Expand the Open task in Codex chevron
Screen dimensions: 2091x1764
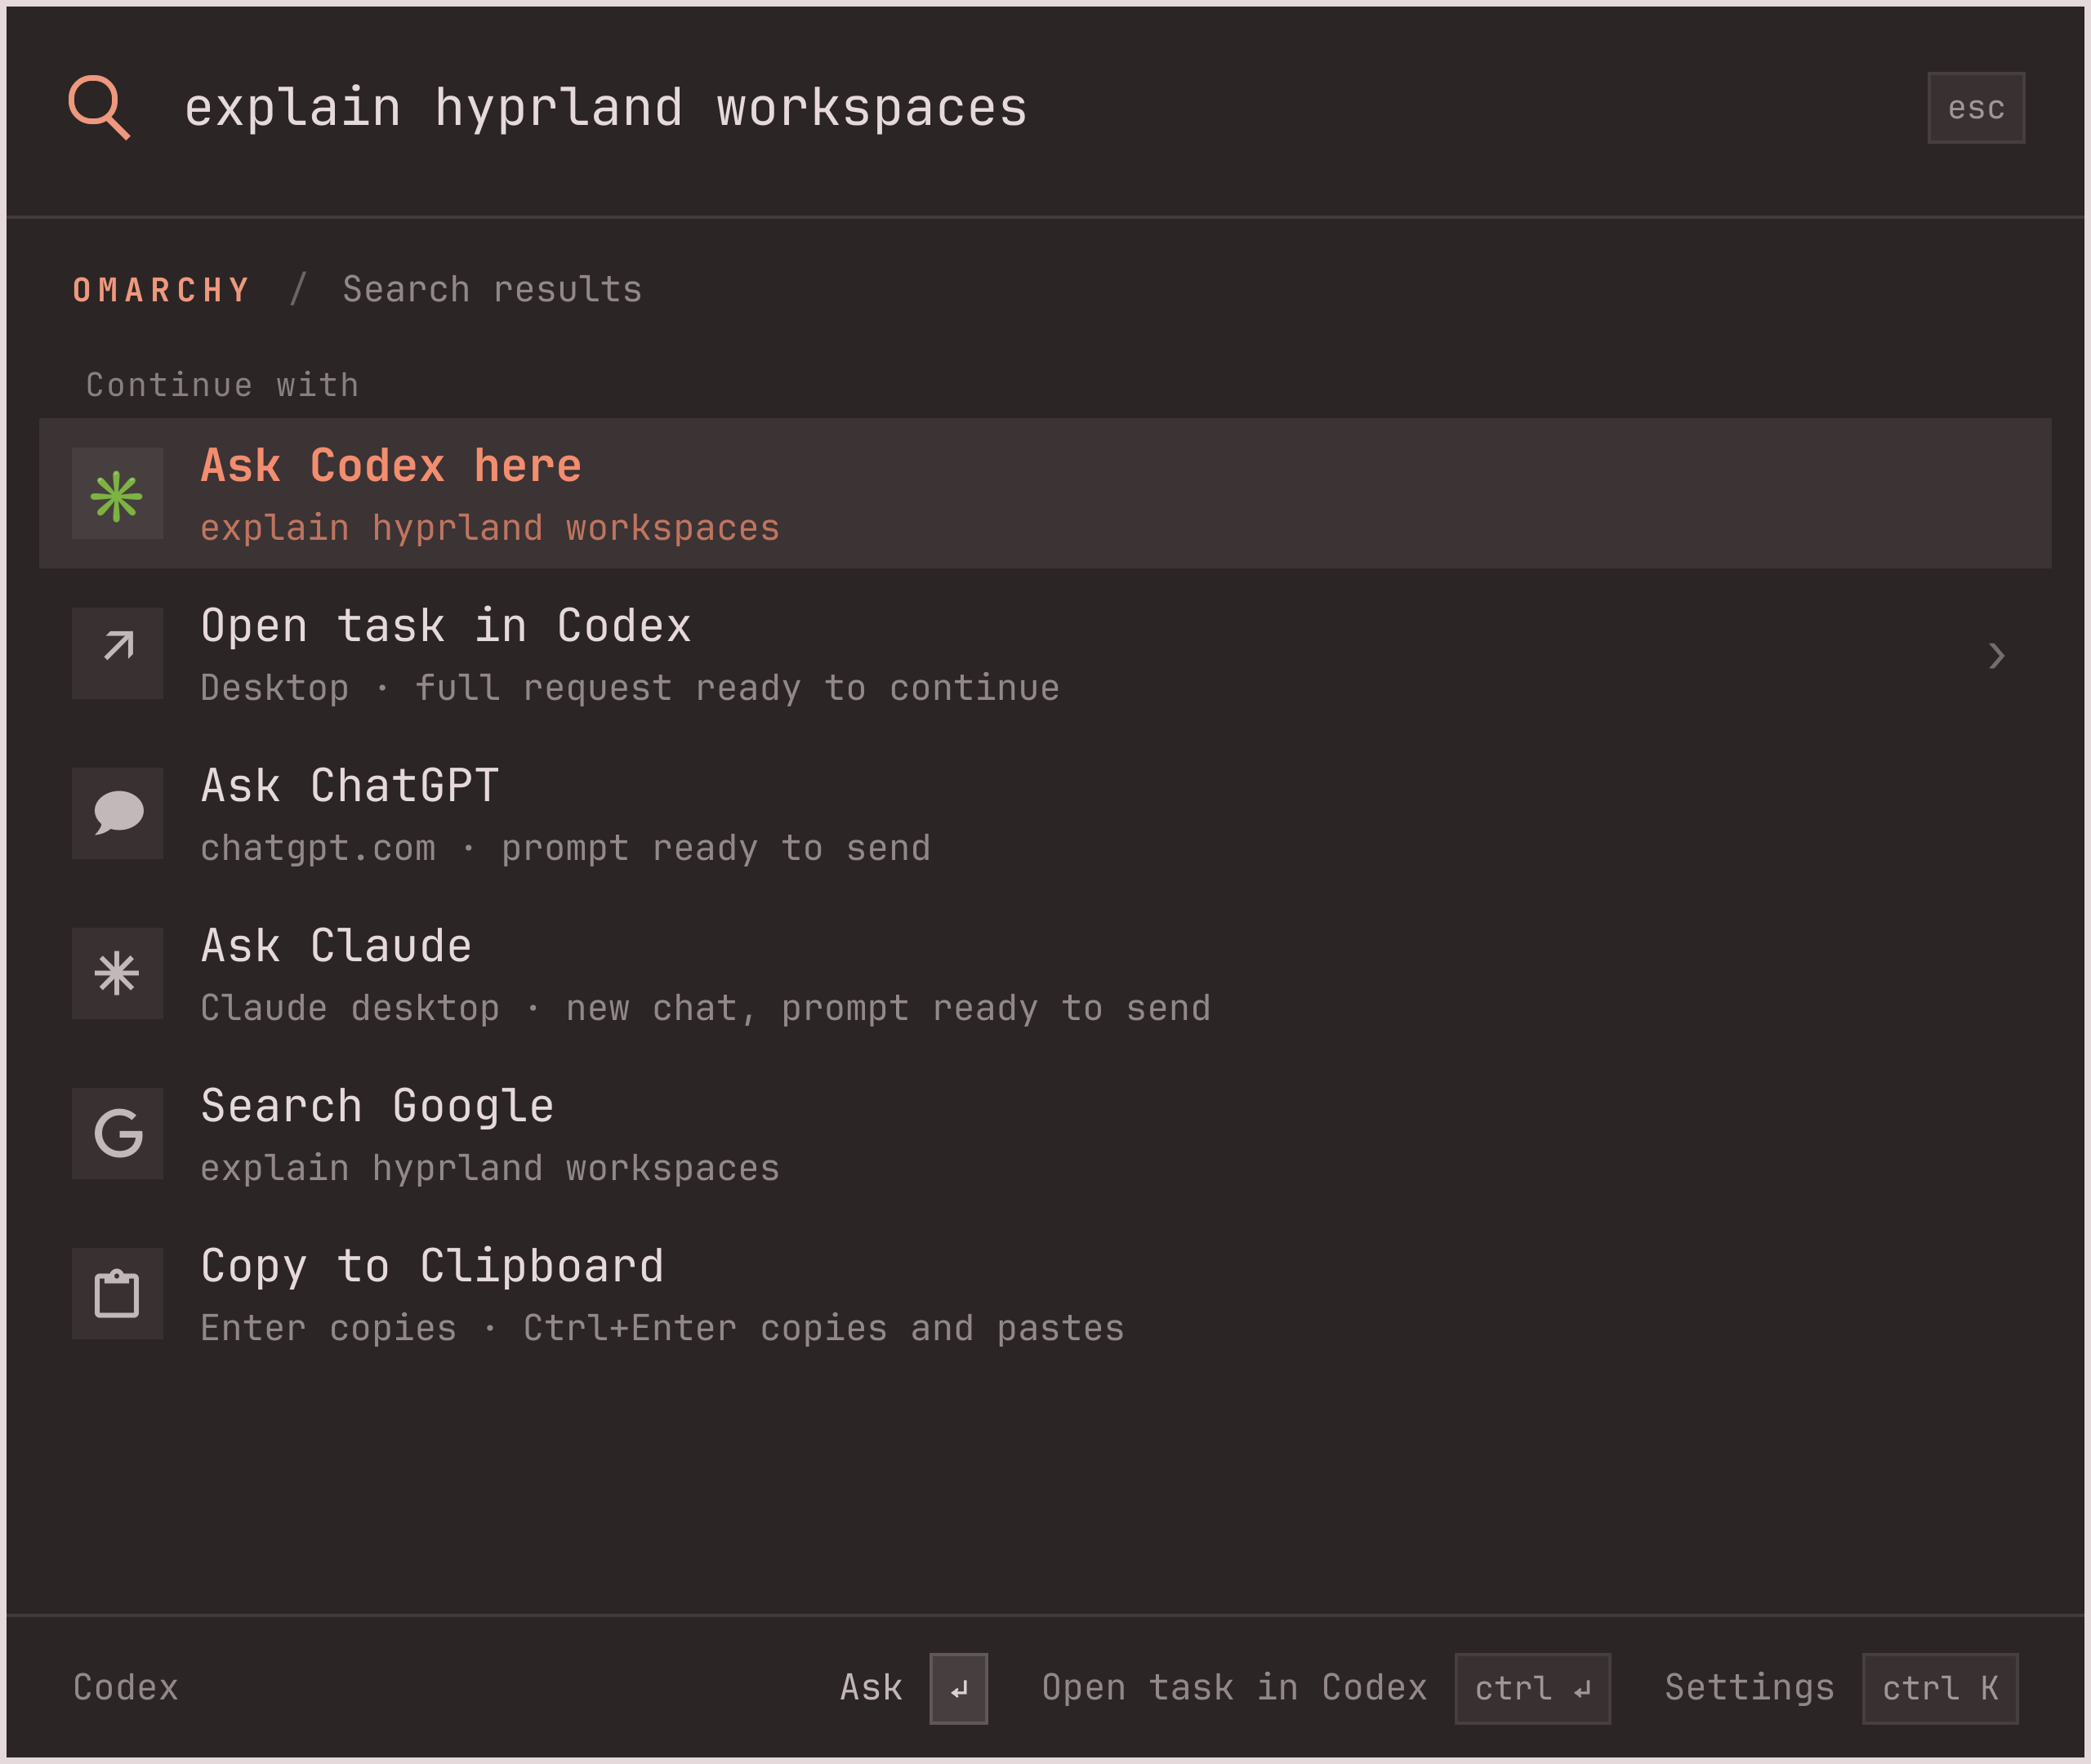(1996, 656)
